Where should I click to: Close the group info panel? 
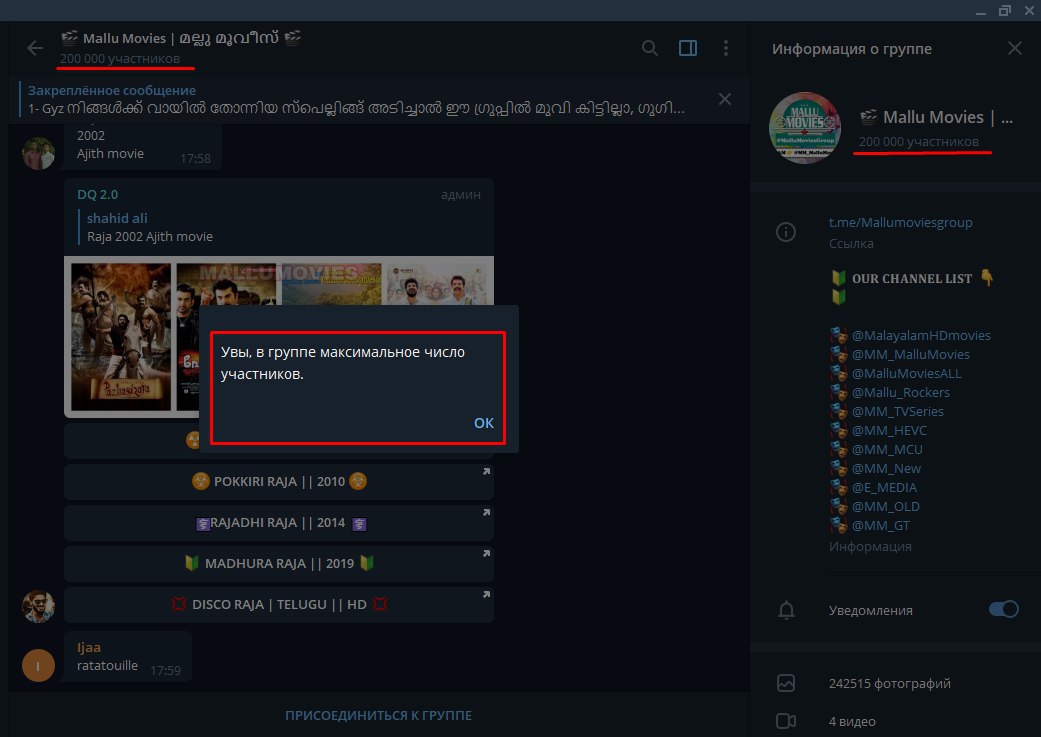tap(1014, 48)
